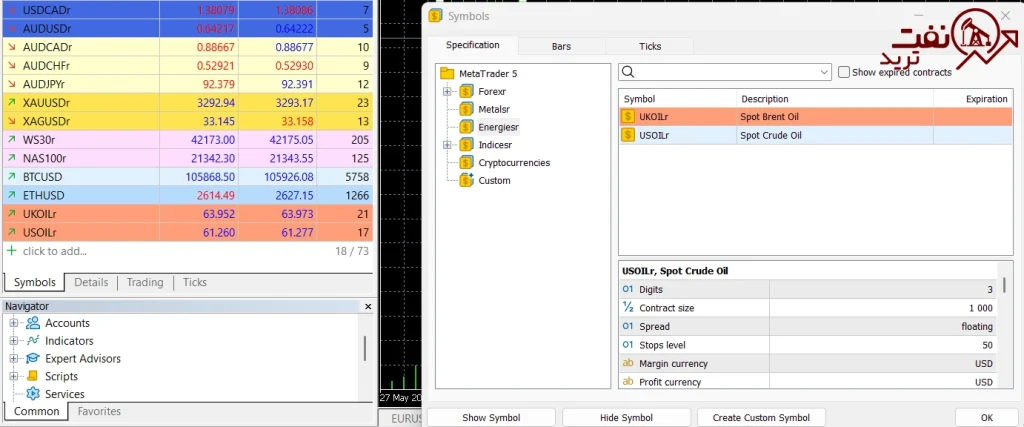
Task: Switch Navigator to Common tab
Action: [37, 411]
